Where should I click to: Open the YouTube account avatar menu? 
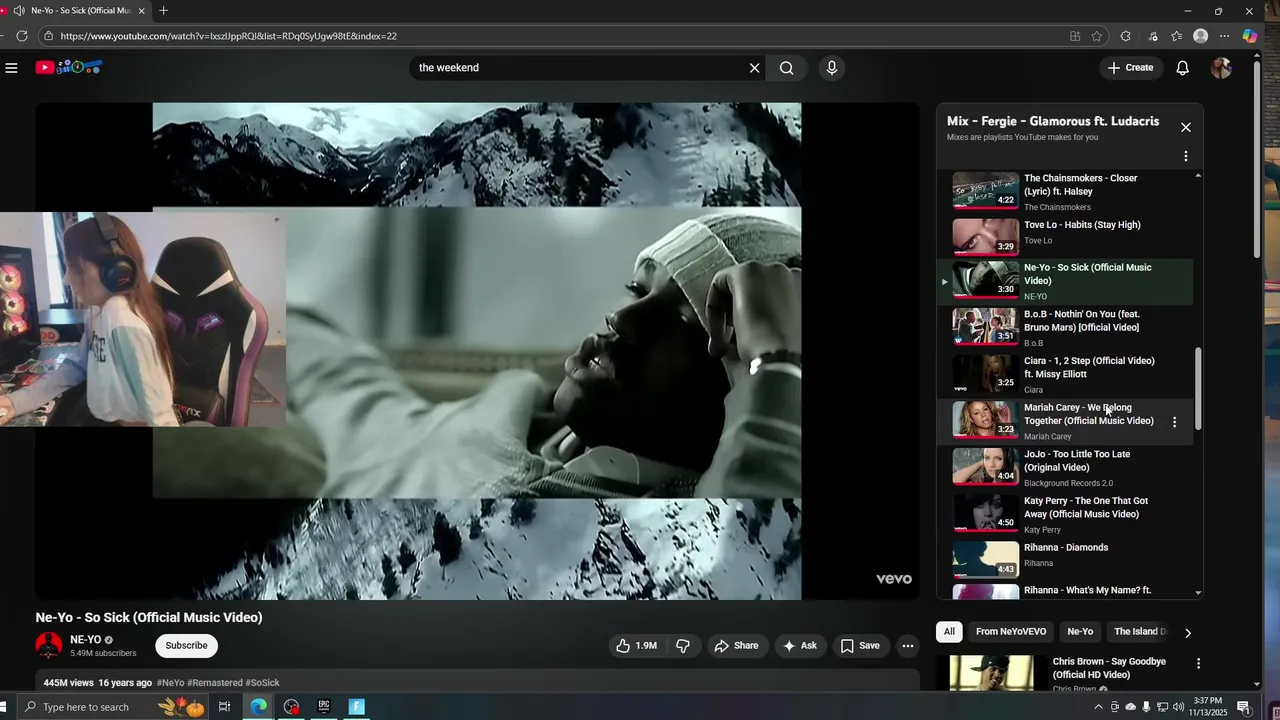click(1221, 68)
